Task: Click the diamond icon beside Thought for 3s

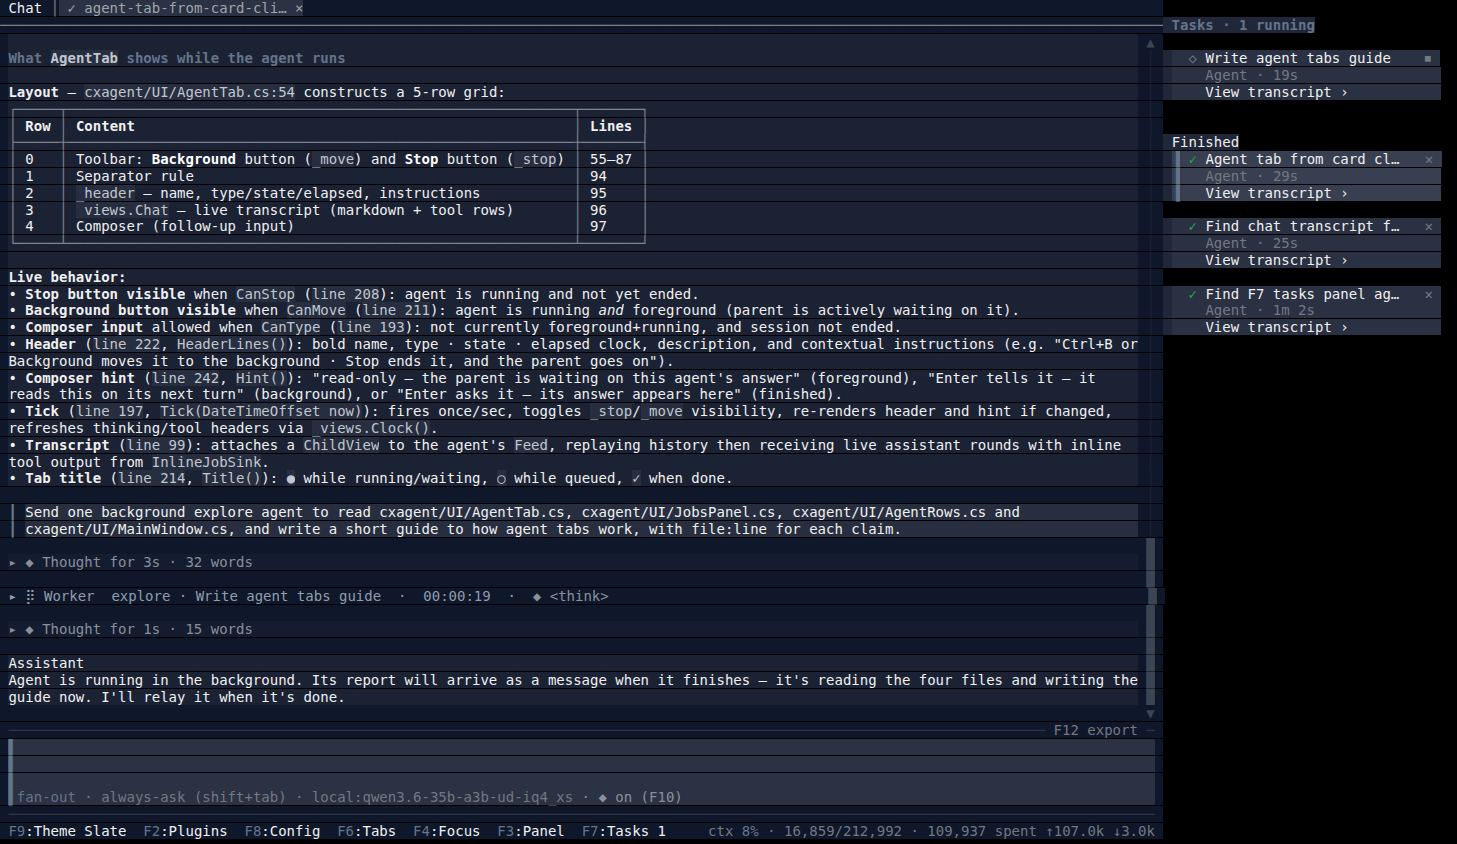Action: (x=30, y=563)
